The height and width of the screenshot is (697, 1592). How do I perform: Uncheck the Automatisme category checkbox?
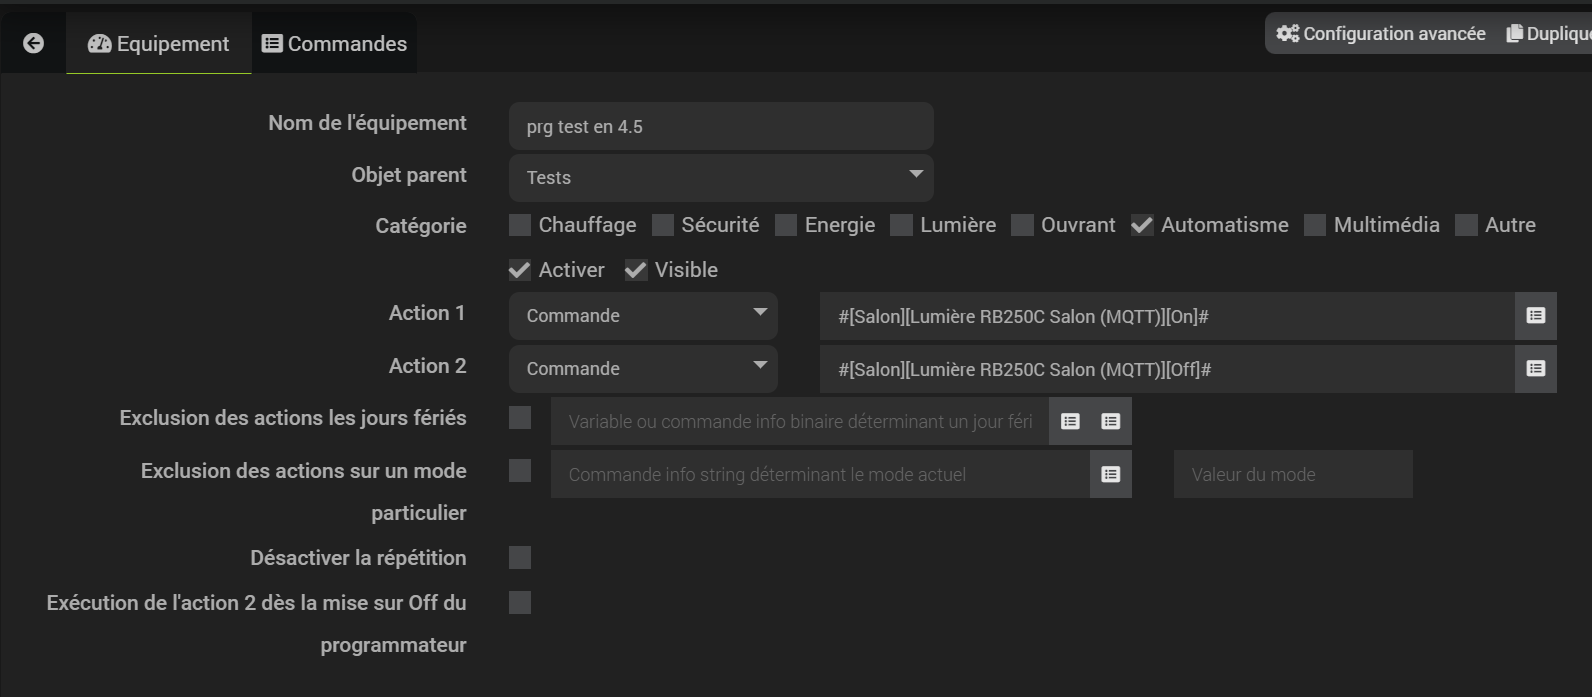pos(1142,225)
